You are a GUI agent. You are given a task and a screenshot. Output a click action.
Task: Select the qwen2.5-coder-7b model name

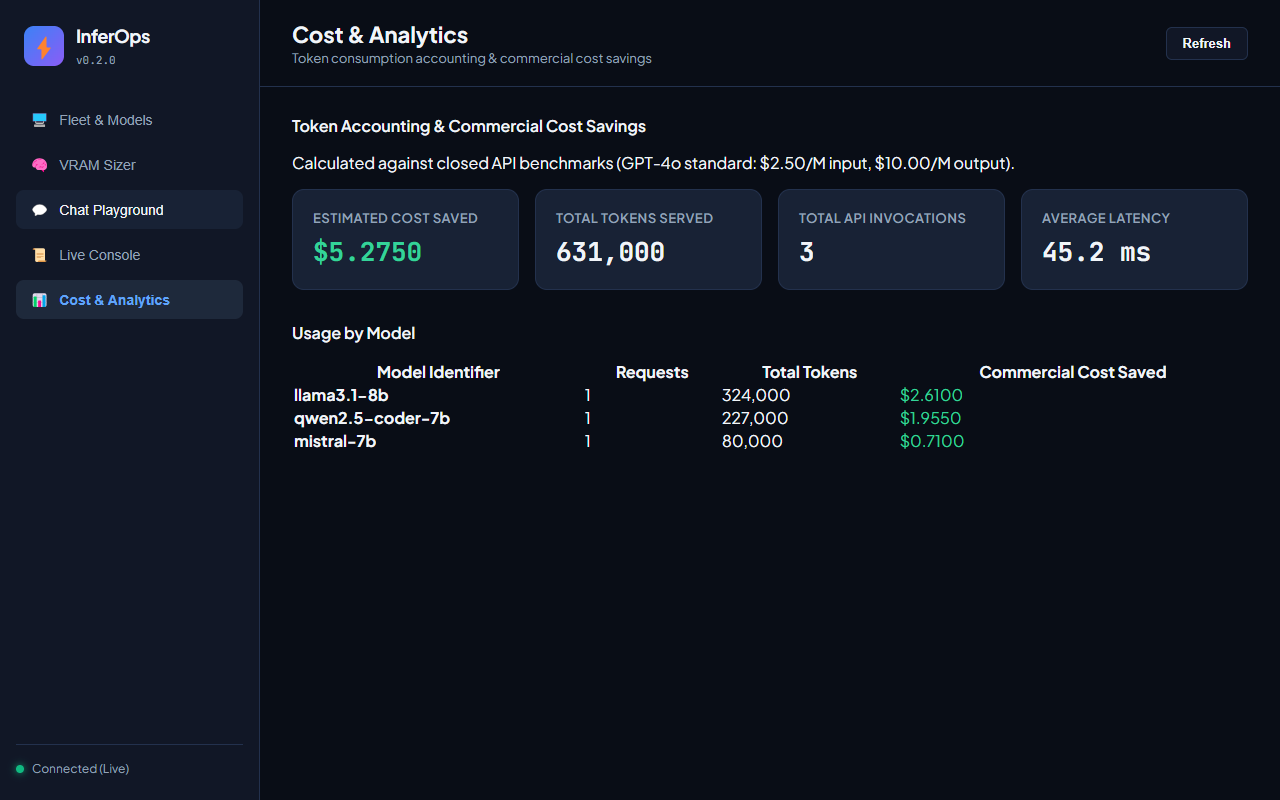pos(372,418)
